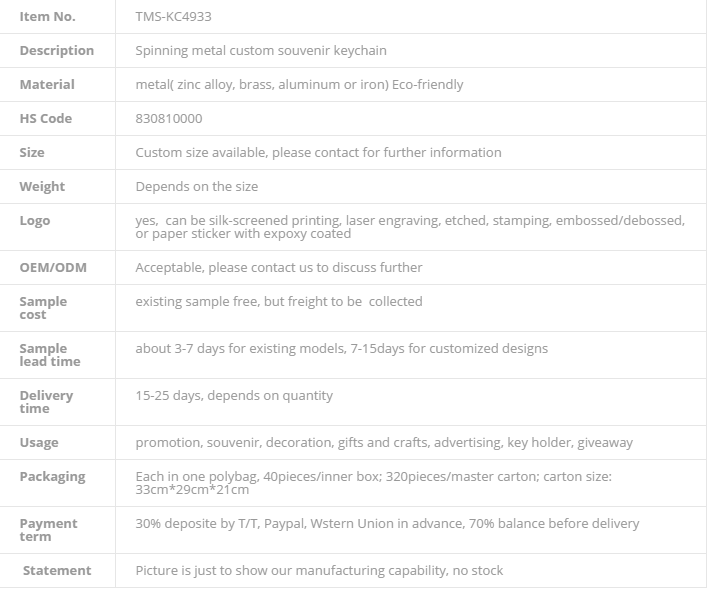The height and width of the screenshot is (591, 707).
Task: Click the Statement text about manufacturing capability
Action: [x=319, y=571]
